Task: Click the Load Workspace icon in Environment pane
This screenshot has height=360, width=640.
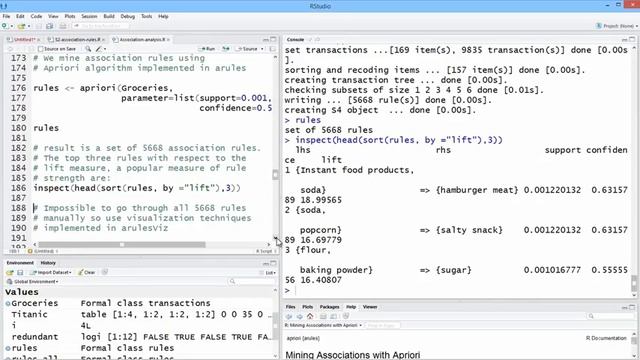Action: pyautogui.click(x=10, y=272)
